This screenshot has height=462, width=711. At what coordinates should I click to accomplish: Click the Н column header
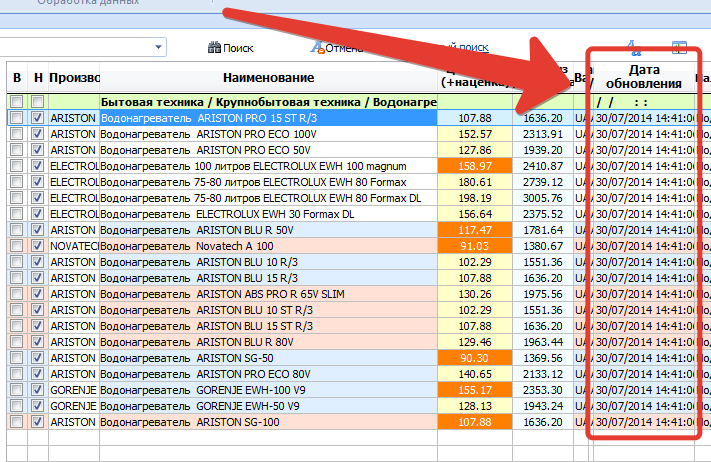coord(38,78)
